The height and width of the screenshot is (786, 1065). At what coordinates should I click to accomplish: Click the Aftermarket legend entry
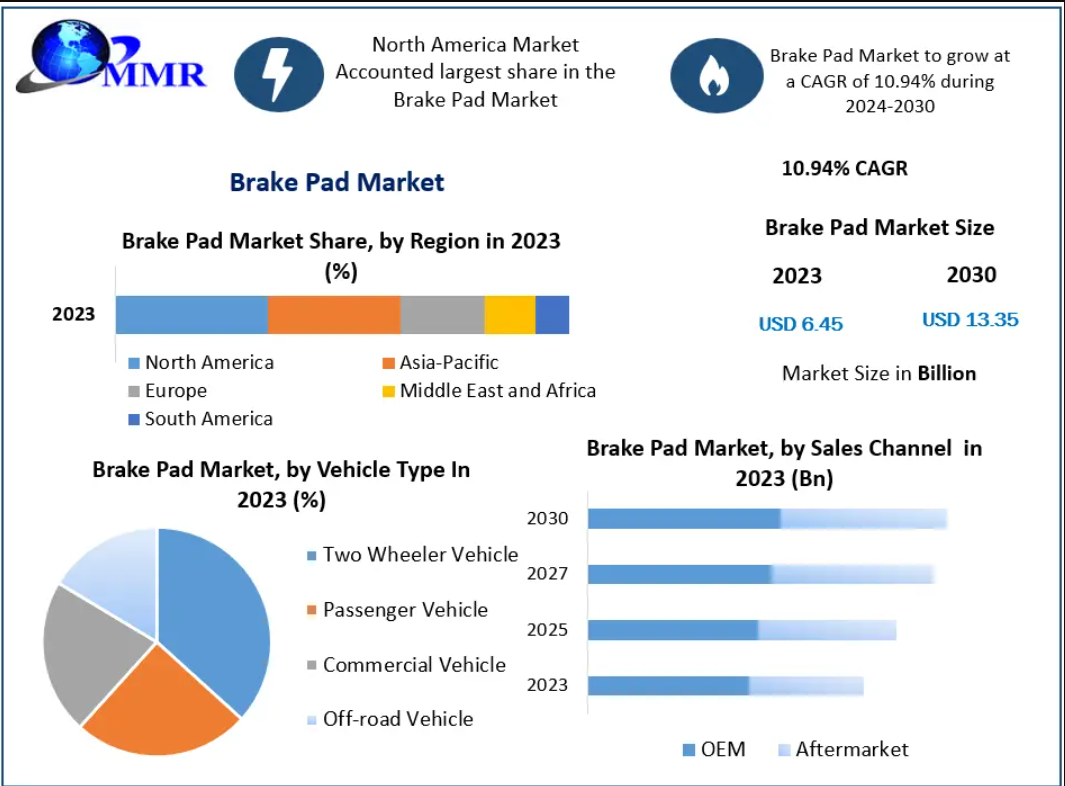pyautogui.click(x=843, y=749)
